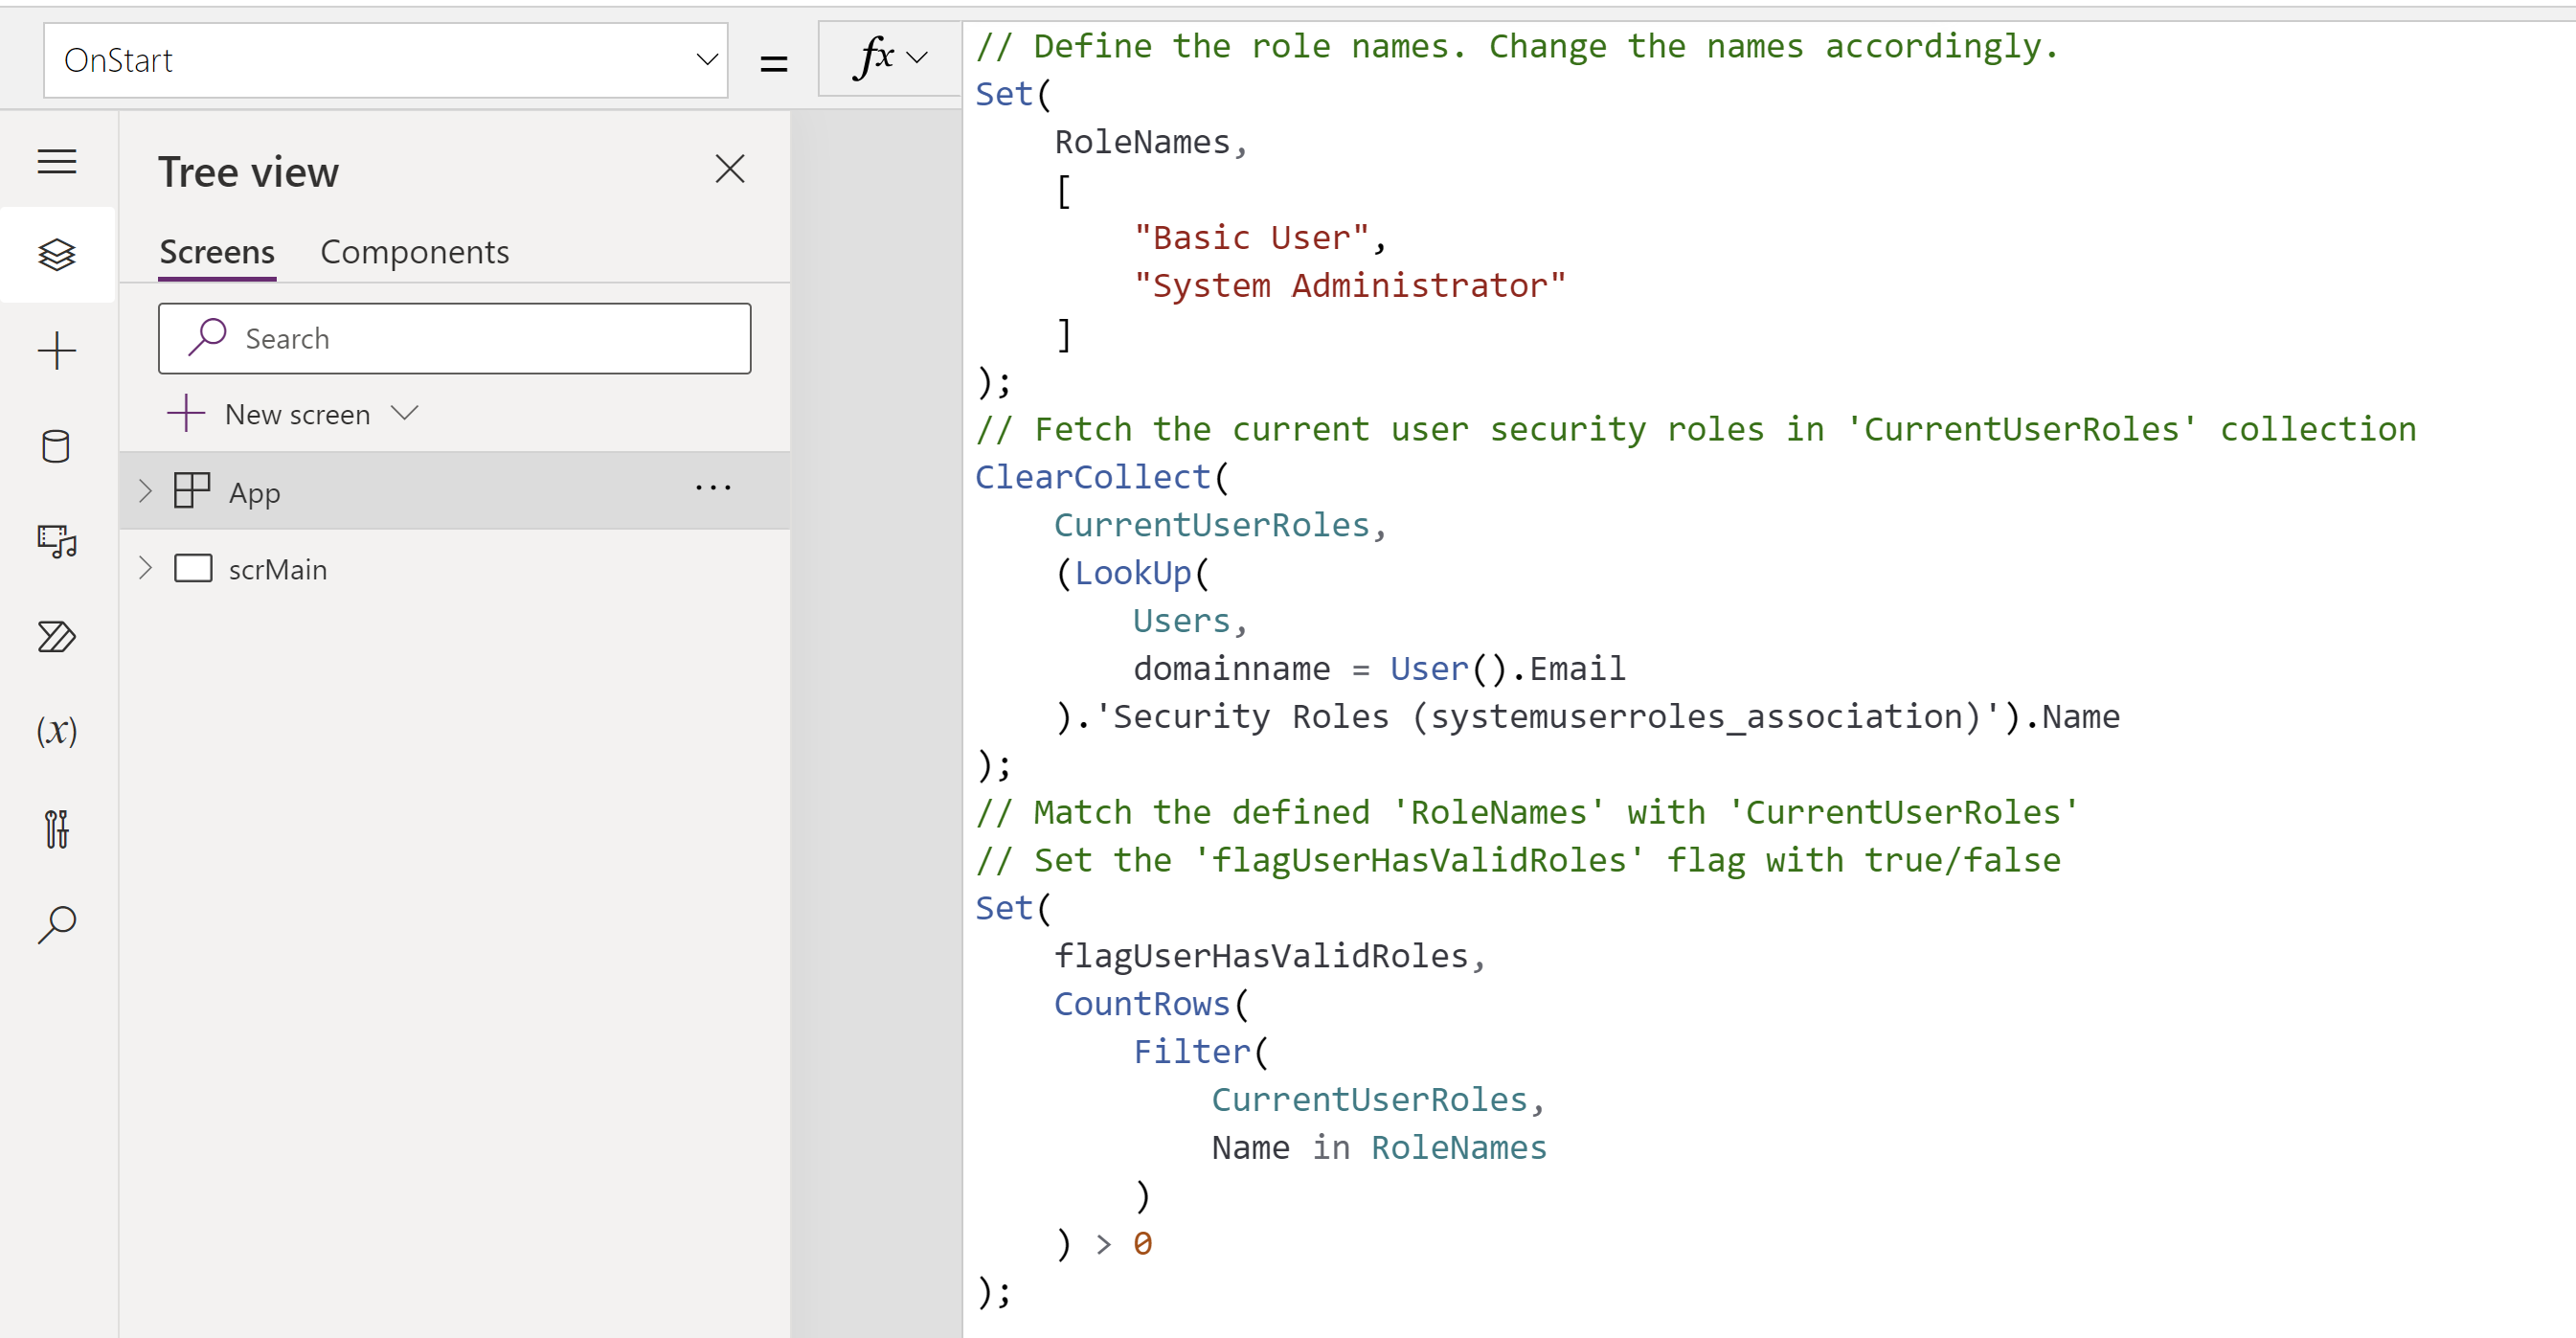Viewport: 2576px width, 1338px height.
Task: Expand the App tree node
Action: pos(145,491)
